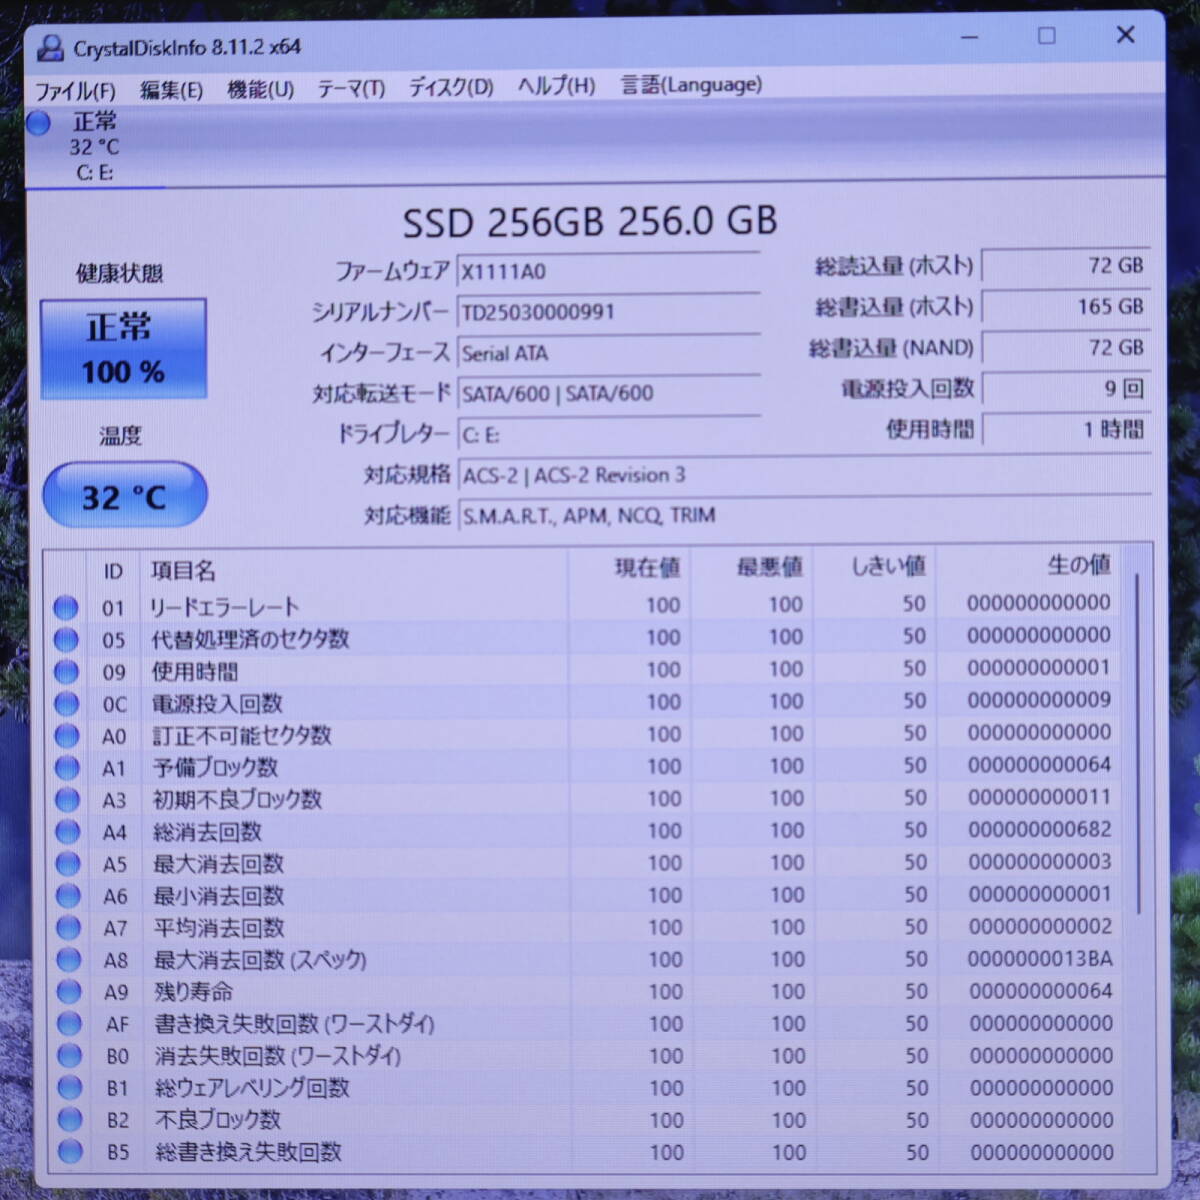Click raw value 000000000682 in 総消去回数 row
Viewport: 1200px width, 1200px height.
(1040, 829)
